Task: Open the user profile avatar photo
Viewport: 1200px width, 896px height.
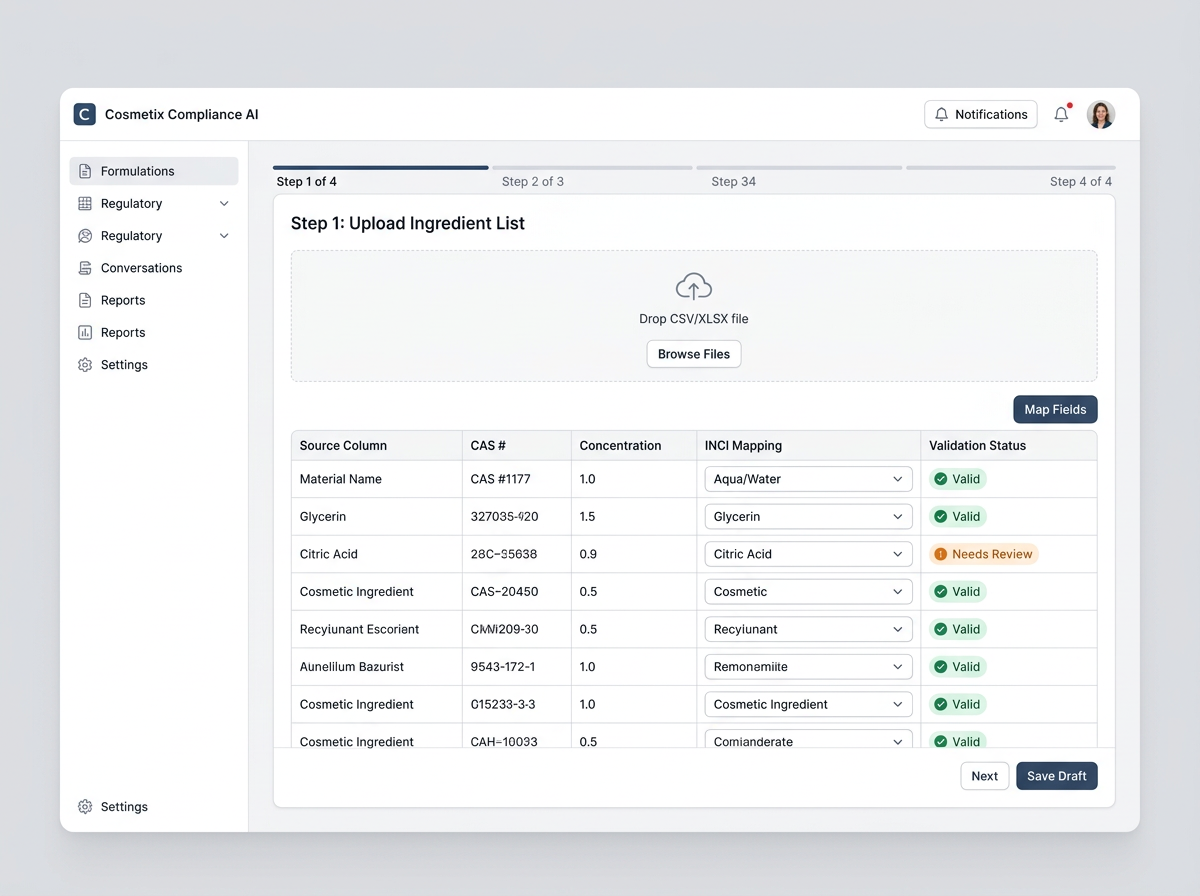Action: point(1101,114)
